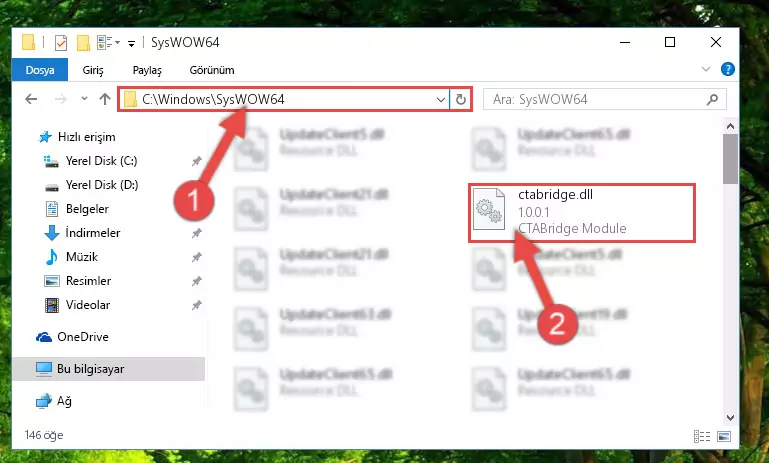Screen dimensions: 769x463
Task: Go forward with the right arrow button
Action: point(60,100)
